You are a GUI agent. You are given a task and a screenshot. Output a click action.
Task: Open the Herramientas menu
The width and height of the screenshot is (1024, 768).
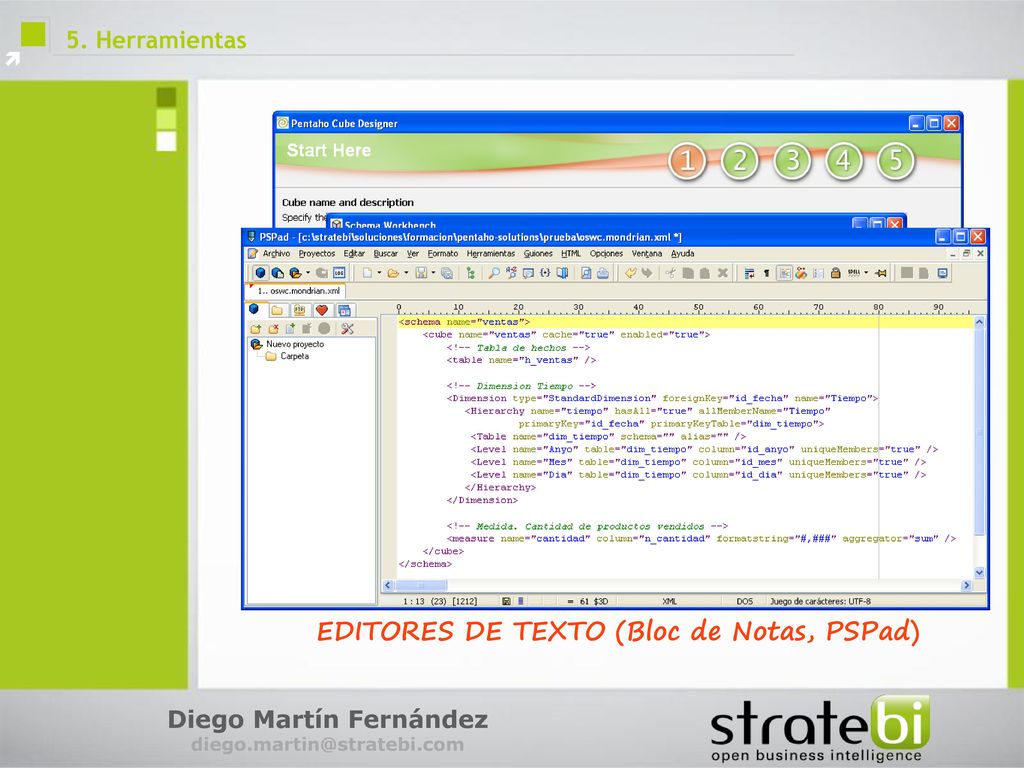(490, 253)
